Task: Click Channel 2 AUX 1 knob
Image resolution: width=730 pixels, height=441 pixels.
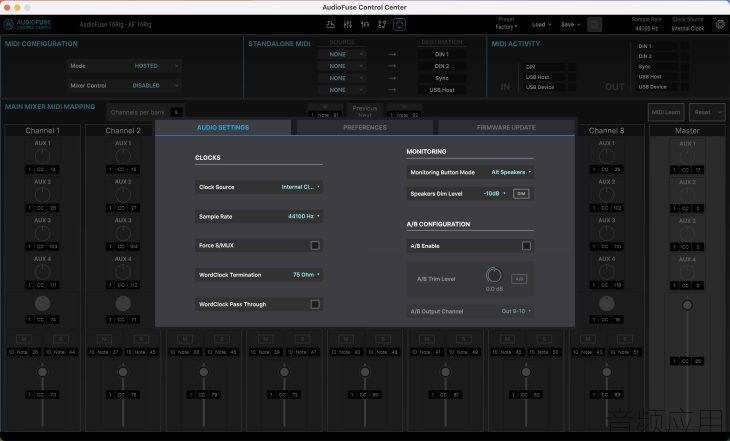Action: coord(123,156)
